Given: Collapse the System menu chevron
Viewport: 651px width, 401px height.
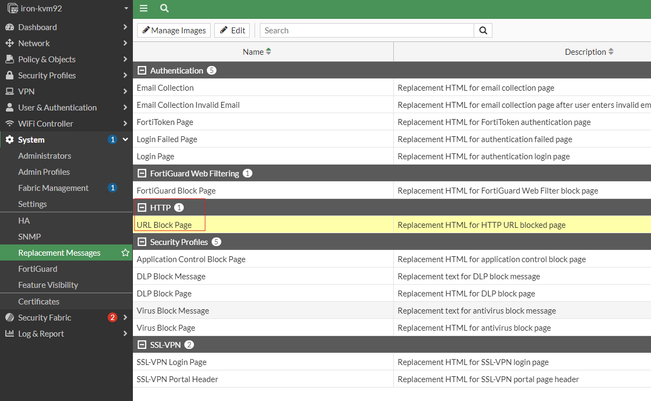Looking at the screenshot, I should pyautogui.click(x=125, y=139).
